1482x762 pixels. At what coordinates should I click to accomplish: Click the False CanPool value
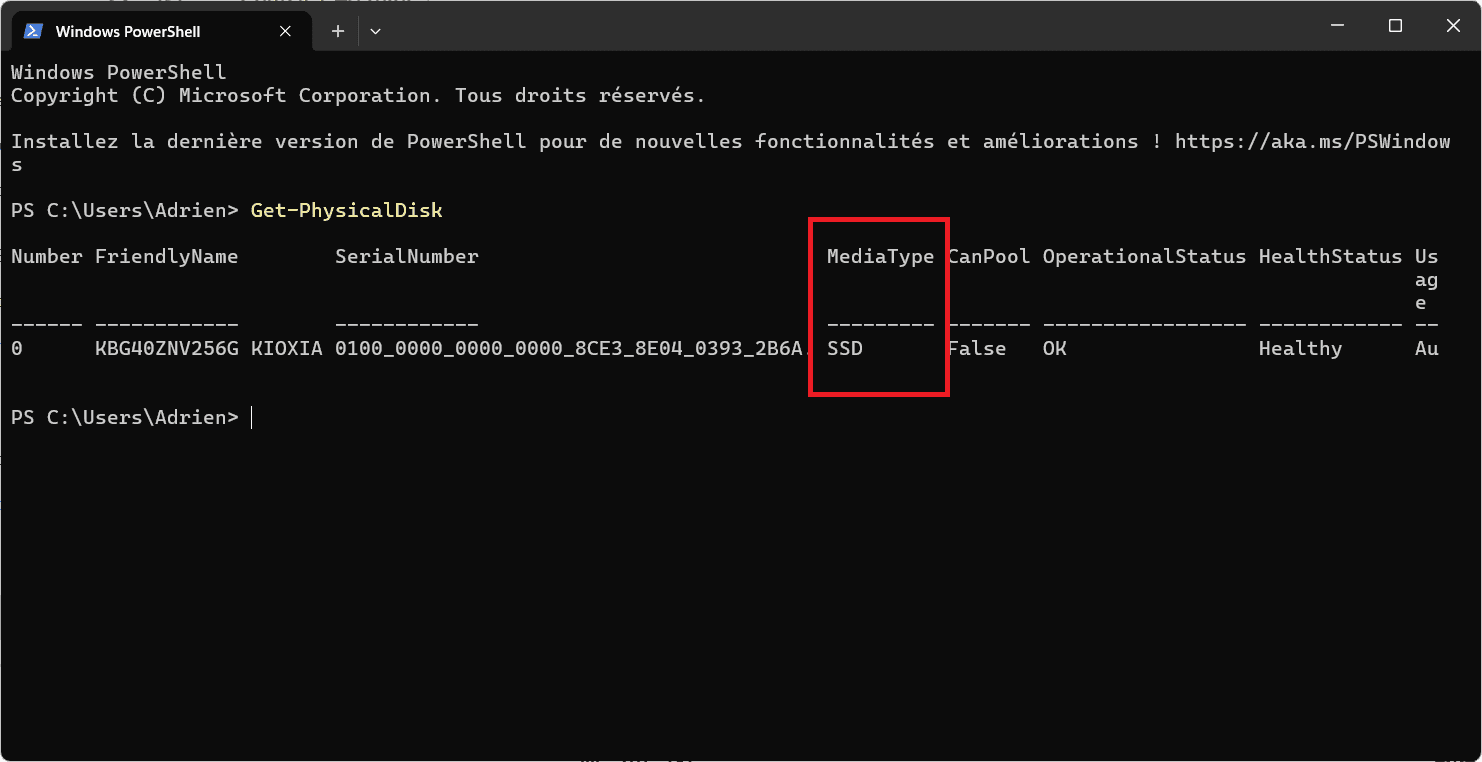pos(977,349)
